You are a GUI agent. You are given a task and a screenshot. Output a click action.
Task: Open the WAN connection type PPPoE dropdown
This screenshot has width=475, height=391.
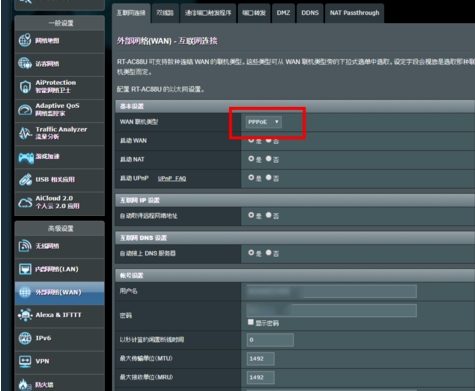tap(264, 122)
